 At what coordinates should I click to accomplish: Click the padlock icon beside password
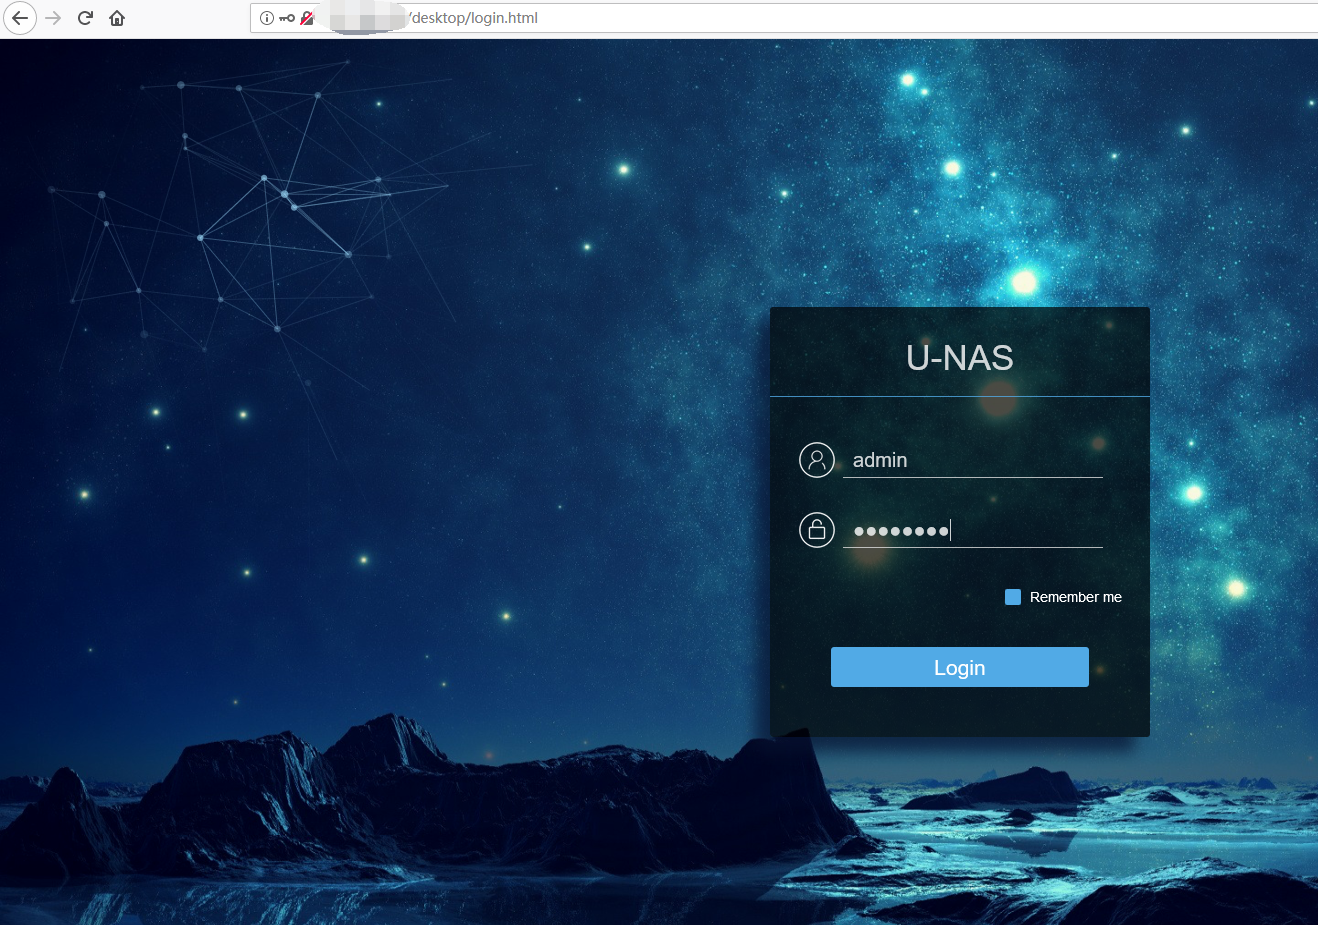click(x=817, y=530)
